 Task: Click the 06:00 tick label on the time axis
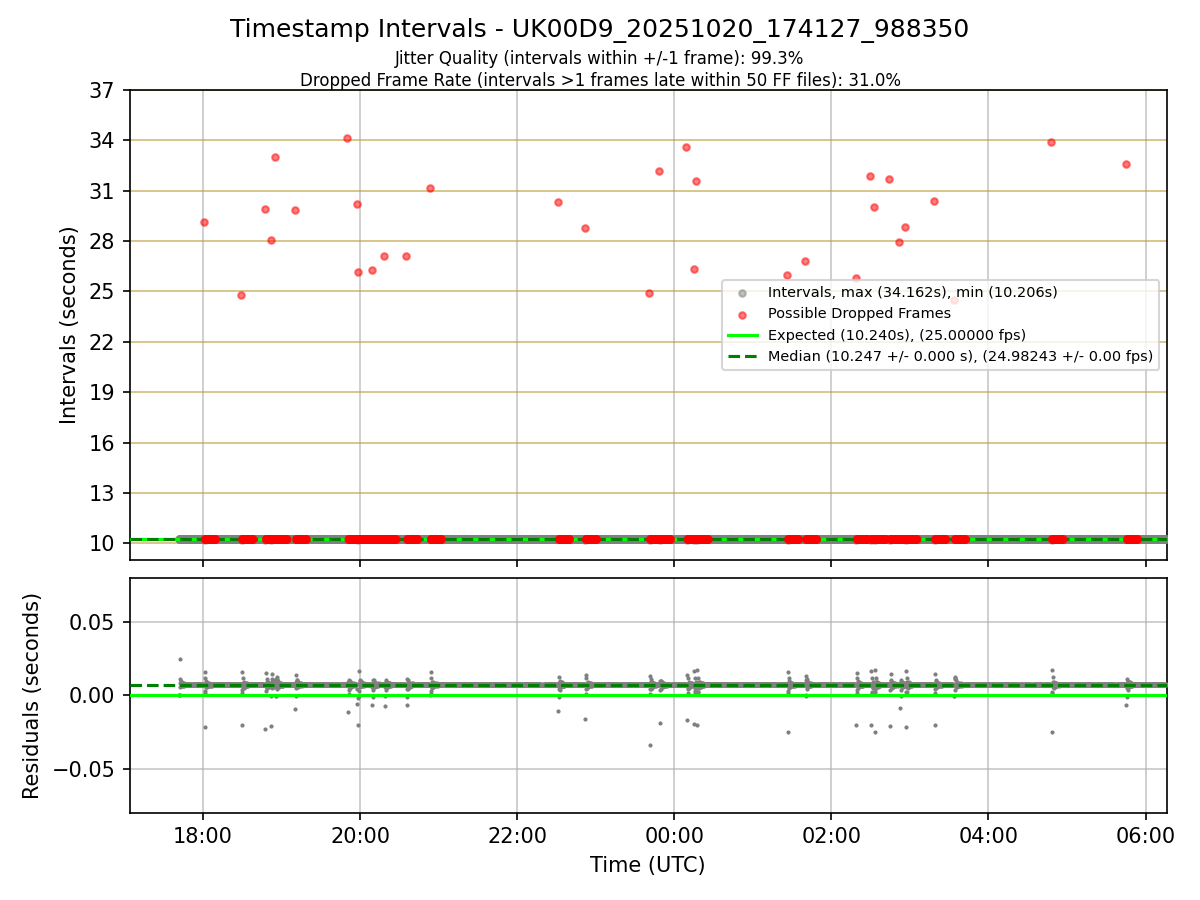pos(1145,834)
